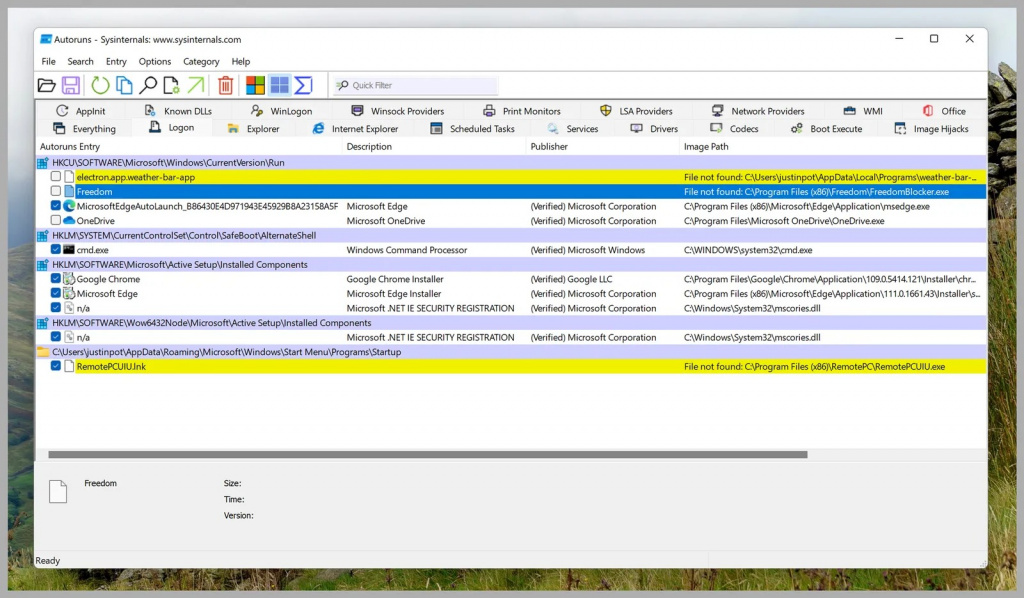Click the colorful Windows logo filter icon
The image size is (1024, 598).
255,86
